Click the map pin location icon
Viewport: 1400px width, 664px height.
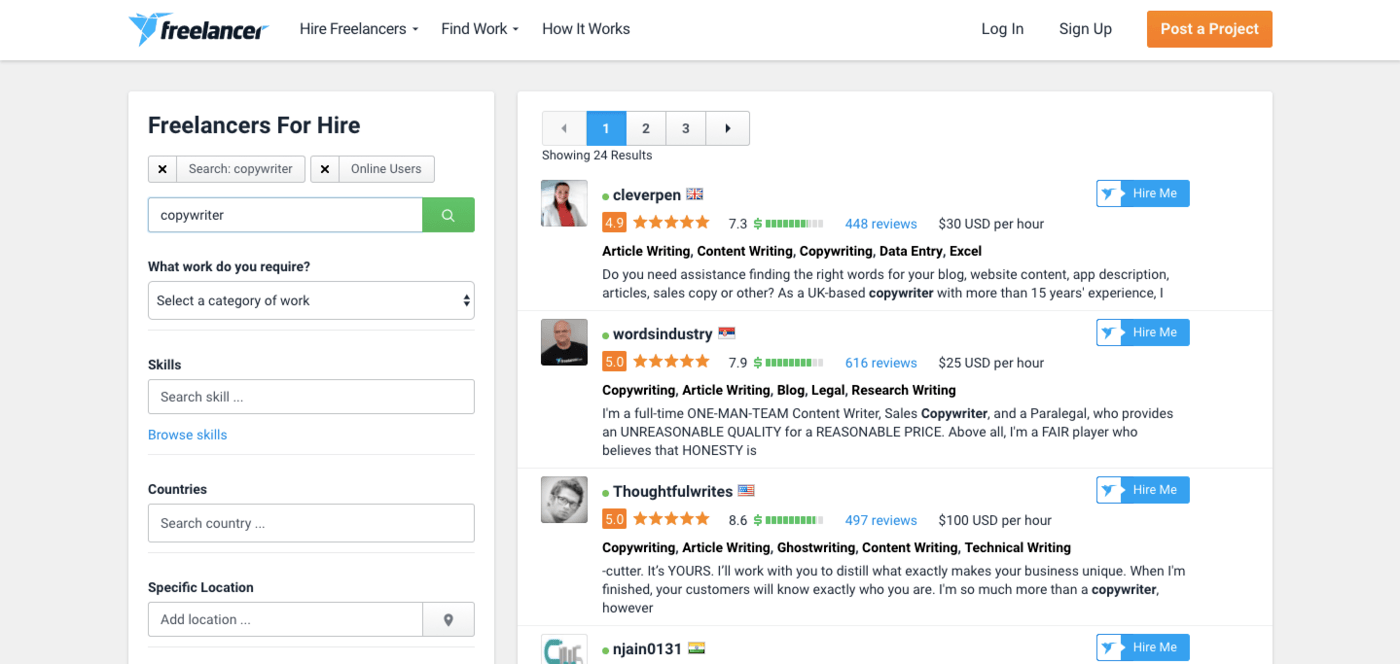pos(448,620)
